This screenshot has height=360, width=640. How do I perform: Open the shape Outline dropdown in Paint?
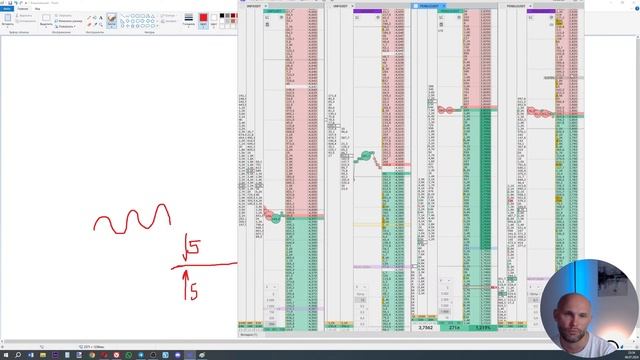click(169, 16)
